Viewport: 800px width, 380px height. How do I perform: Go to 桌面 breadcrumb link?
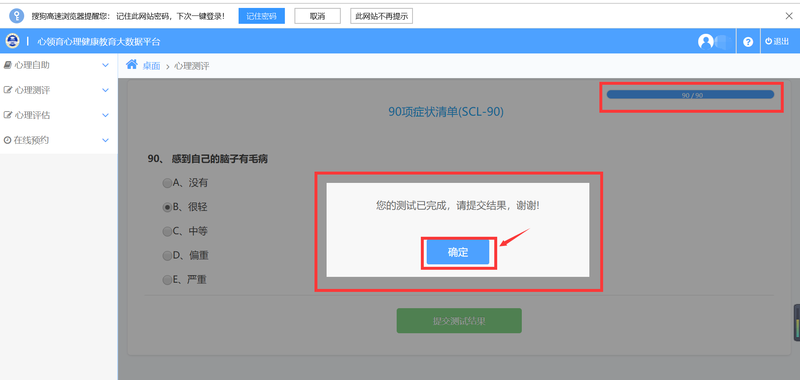click(x=151, y=66)
